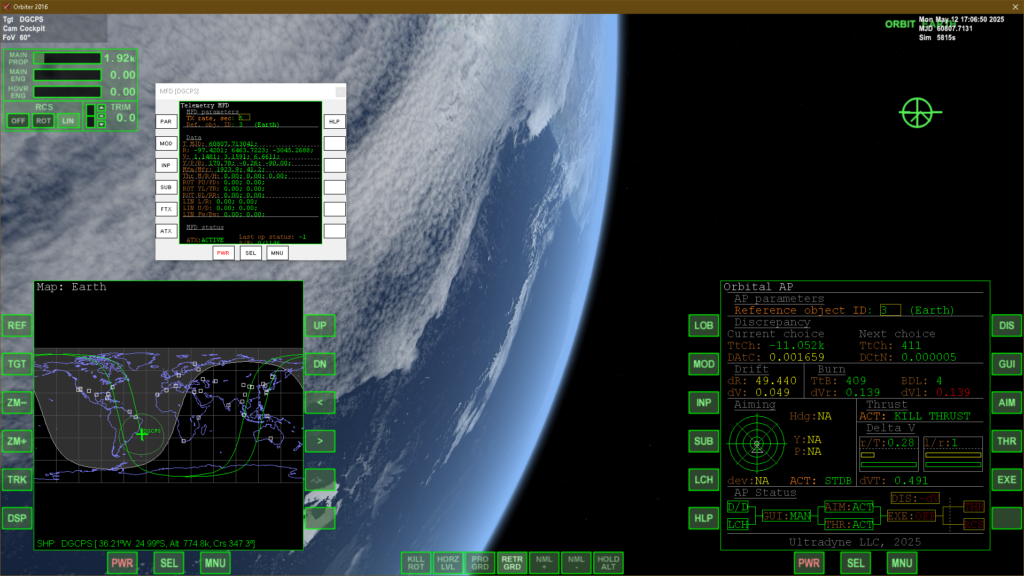The image size is (1024, 576).
Task: Click the right arrow (>) map button
Action: tap(320, 441)
